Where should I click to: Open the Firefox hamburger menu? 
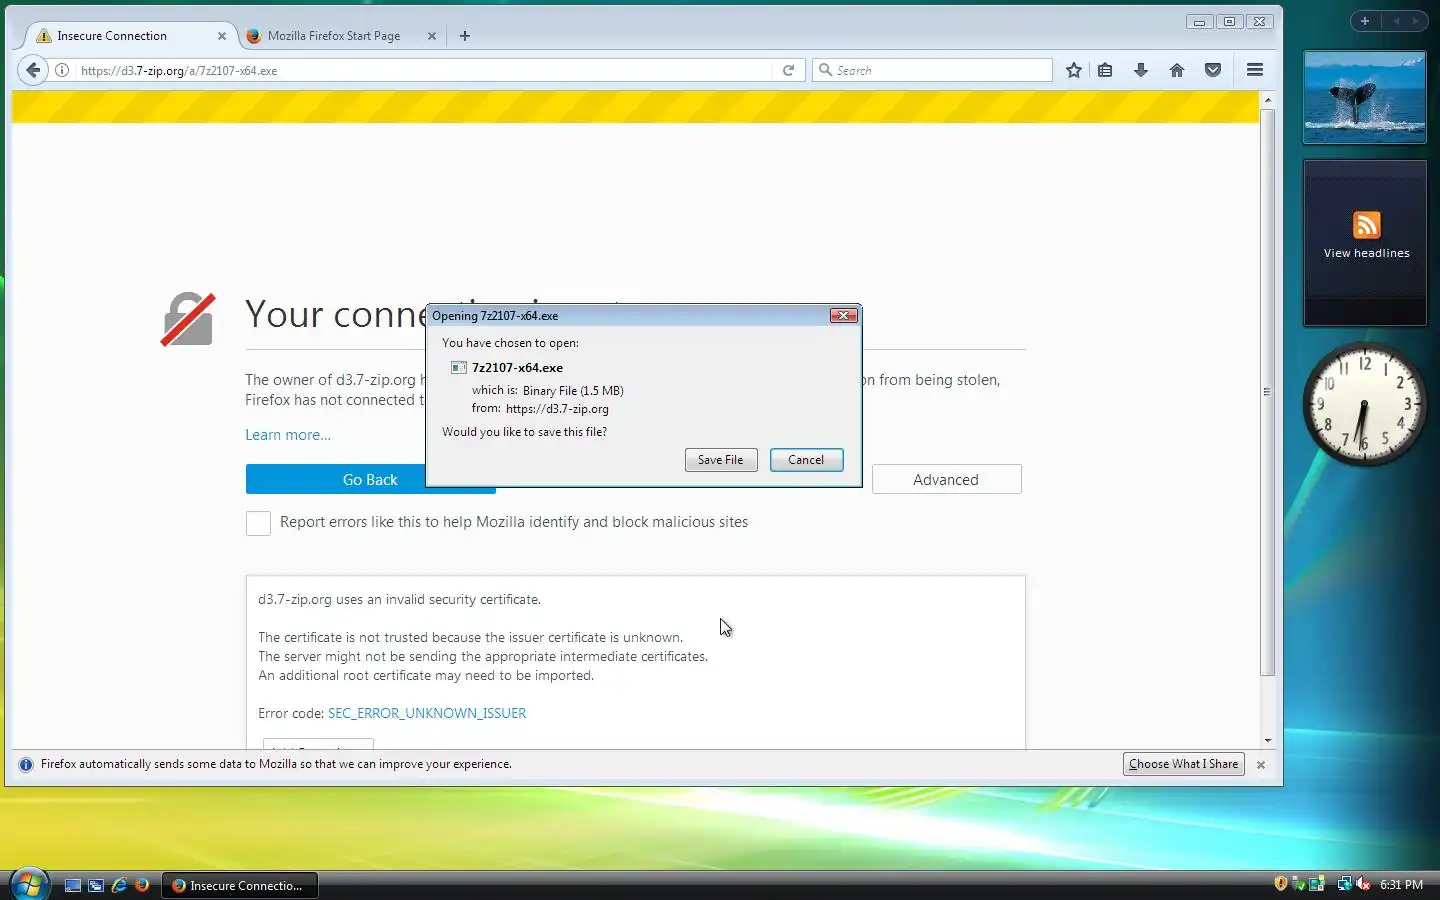(x=1255, y=70)
